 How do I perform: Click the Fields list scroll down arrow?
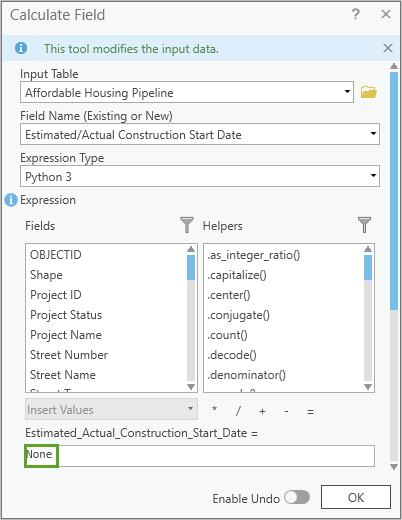coord(191,387)
